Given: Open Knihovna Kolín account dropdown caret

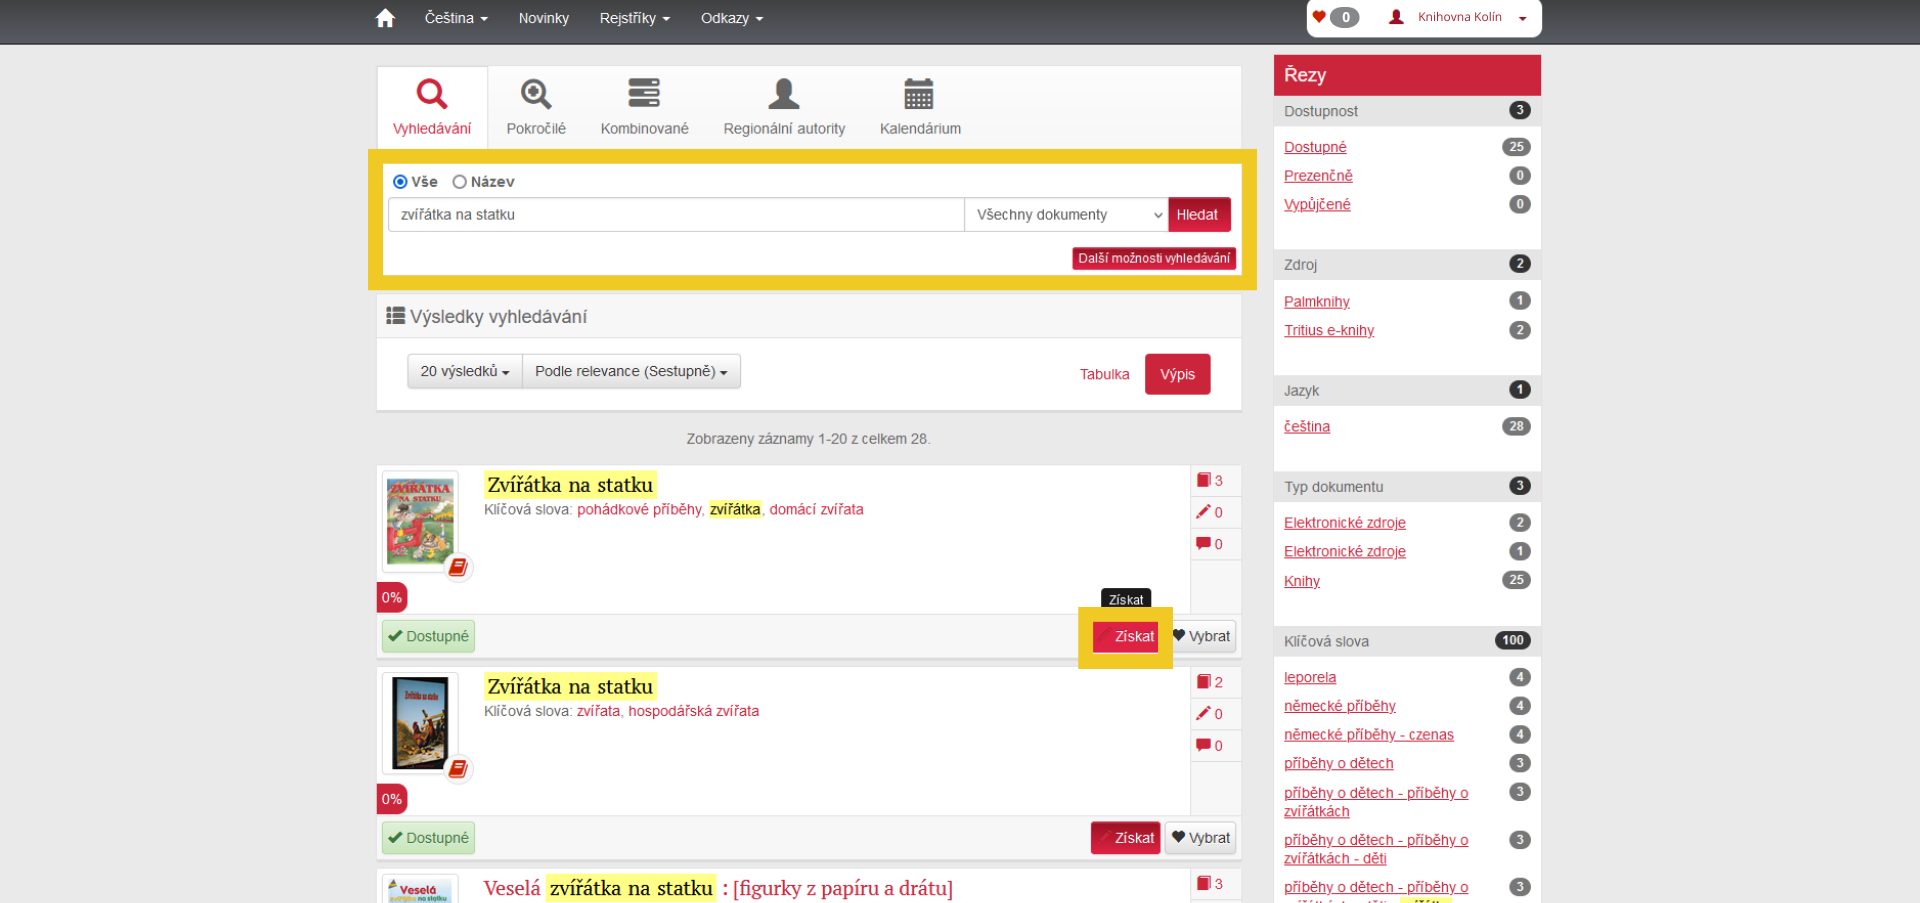Looking at the screenshot, I should tap(1522, 18).
